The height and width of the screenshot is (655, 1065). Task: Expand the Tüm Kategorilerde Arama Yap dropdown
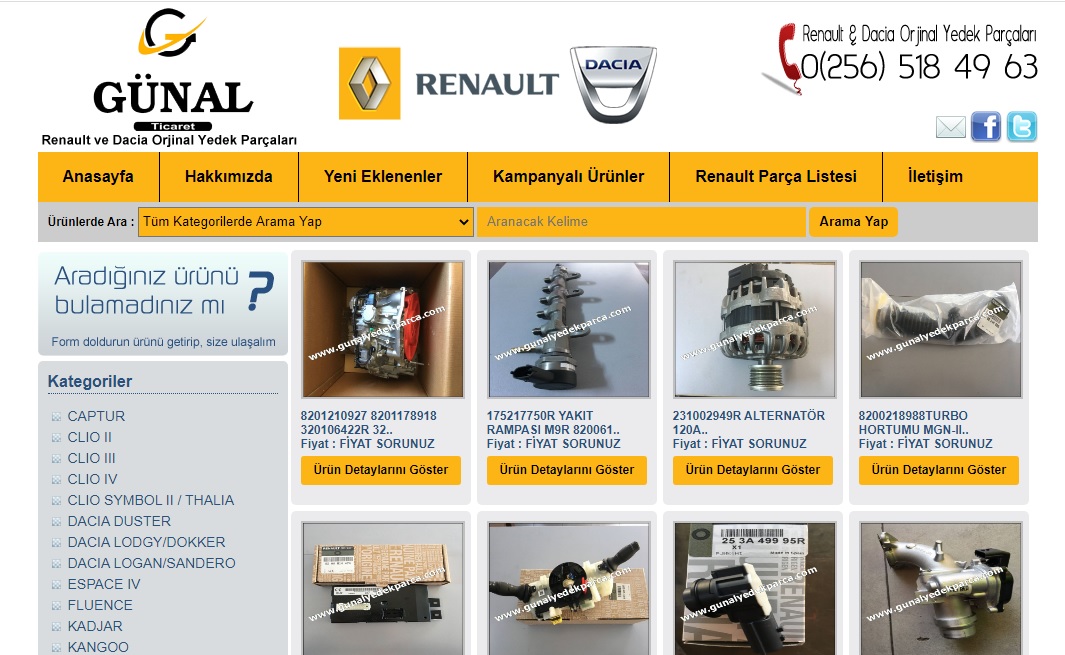click(x=305, y=222)
